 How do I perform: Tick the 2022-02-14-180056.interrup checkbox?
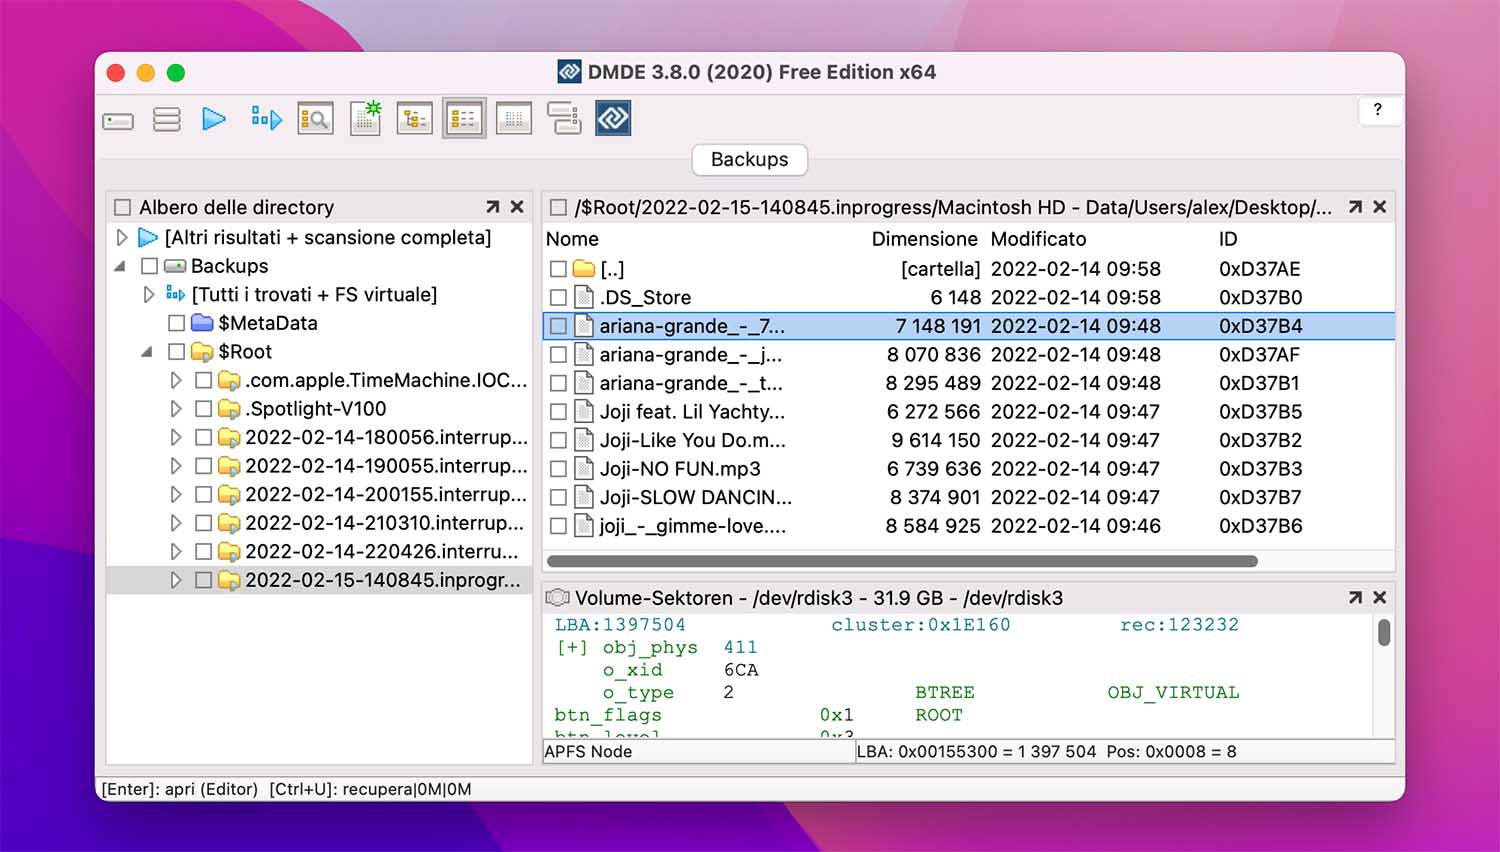tap(204, 437)
